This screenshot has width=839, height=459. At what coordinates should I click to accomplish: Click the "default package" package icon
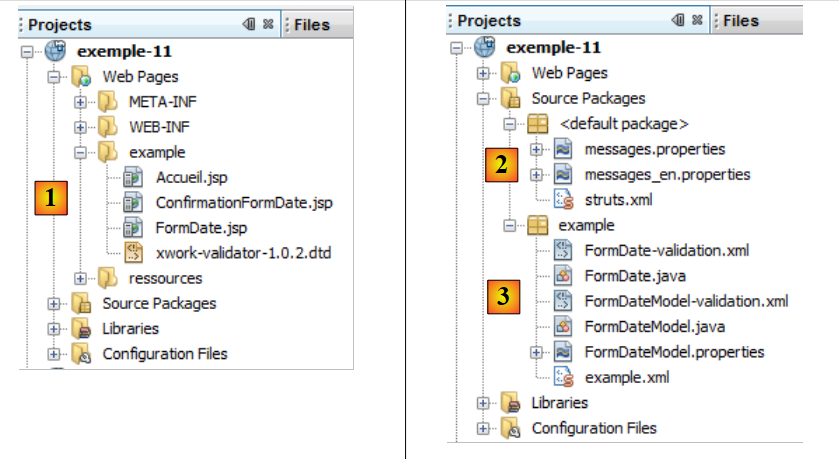[x=537, y=124]
